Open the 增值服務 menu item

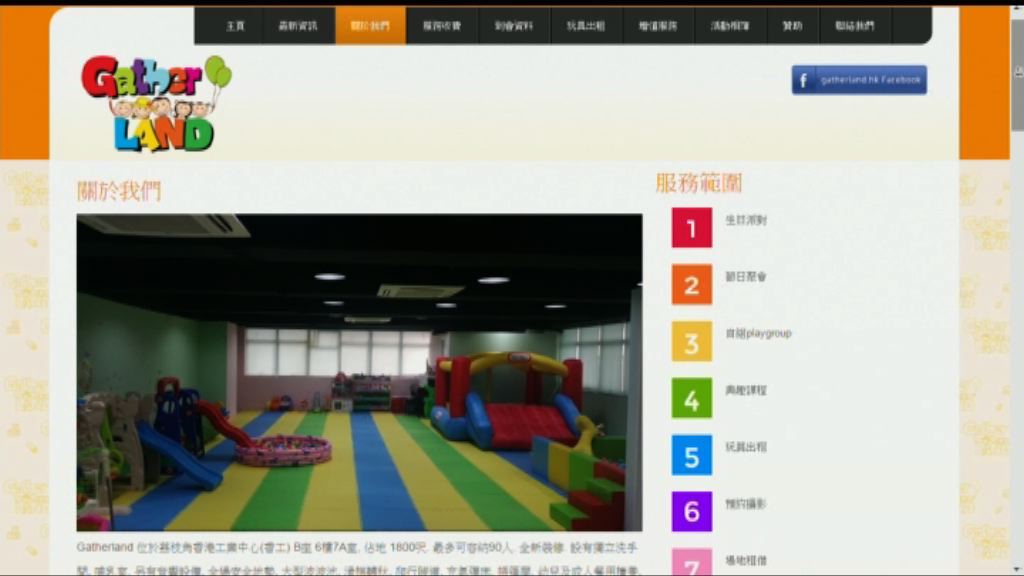pyautogui.click(x=658, y=26)
